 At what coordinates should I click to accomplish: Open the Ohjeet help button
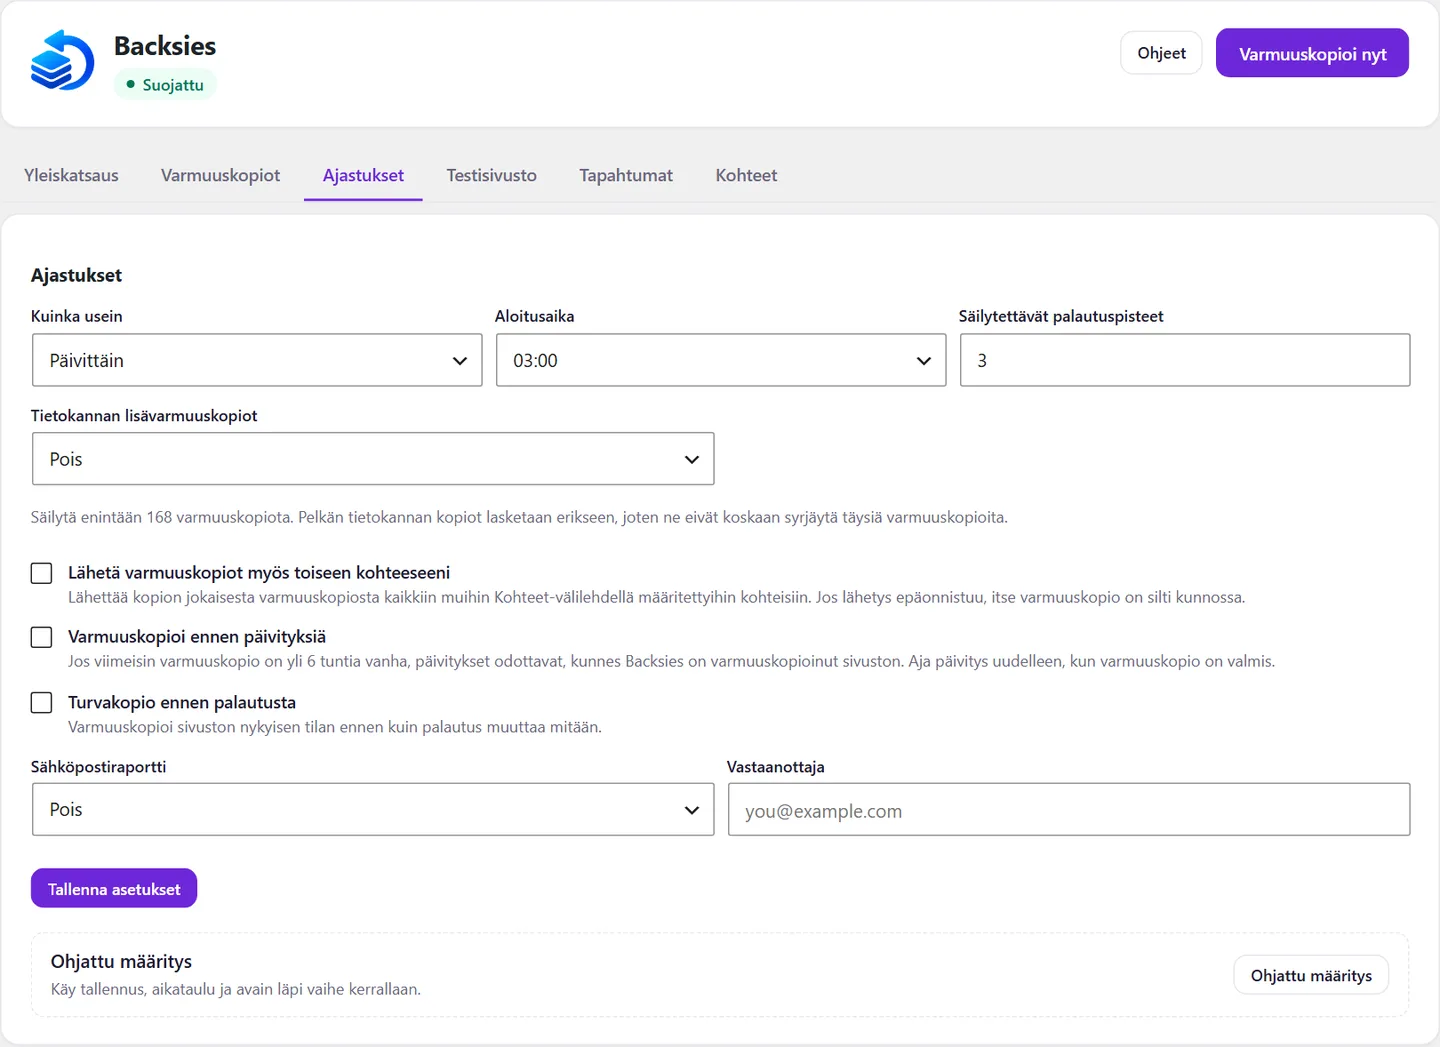tap(1161, 53)
